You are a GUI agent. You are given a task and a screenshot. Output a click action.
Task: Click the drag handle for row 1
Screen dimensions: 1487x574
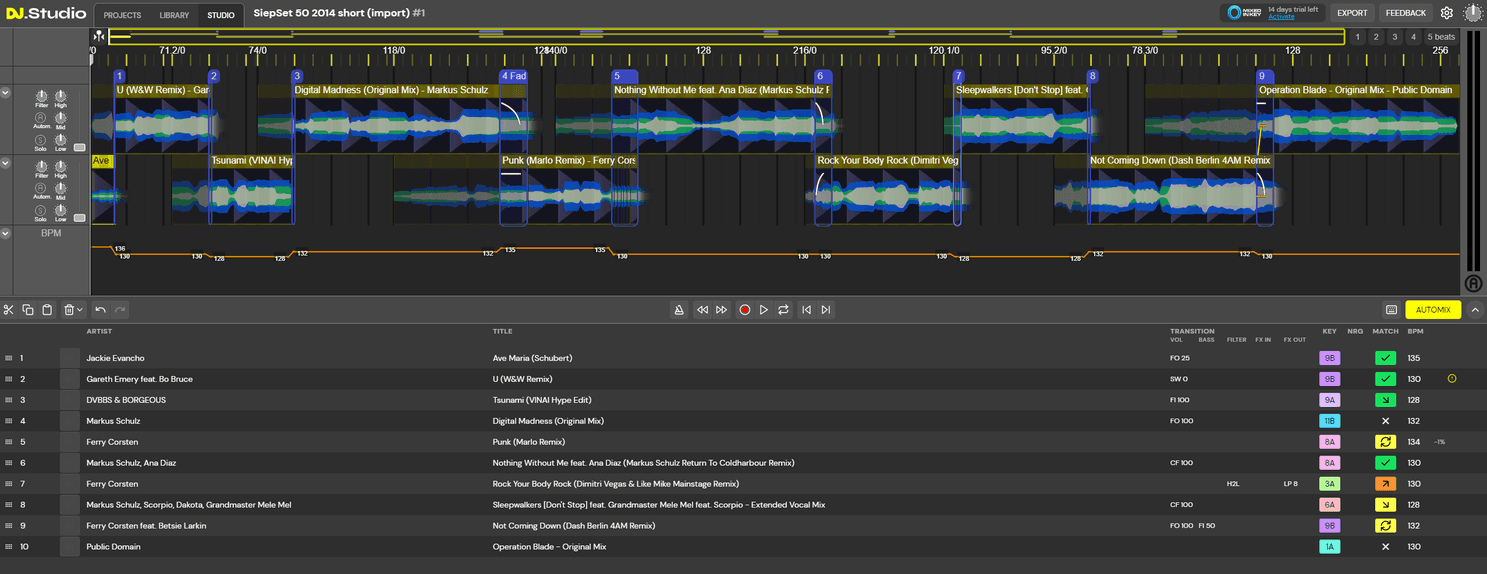click(8, 358)
